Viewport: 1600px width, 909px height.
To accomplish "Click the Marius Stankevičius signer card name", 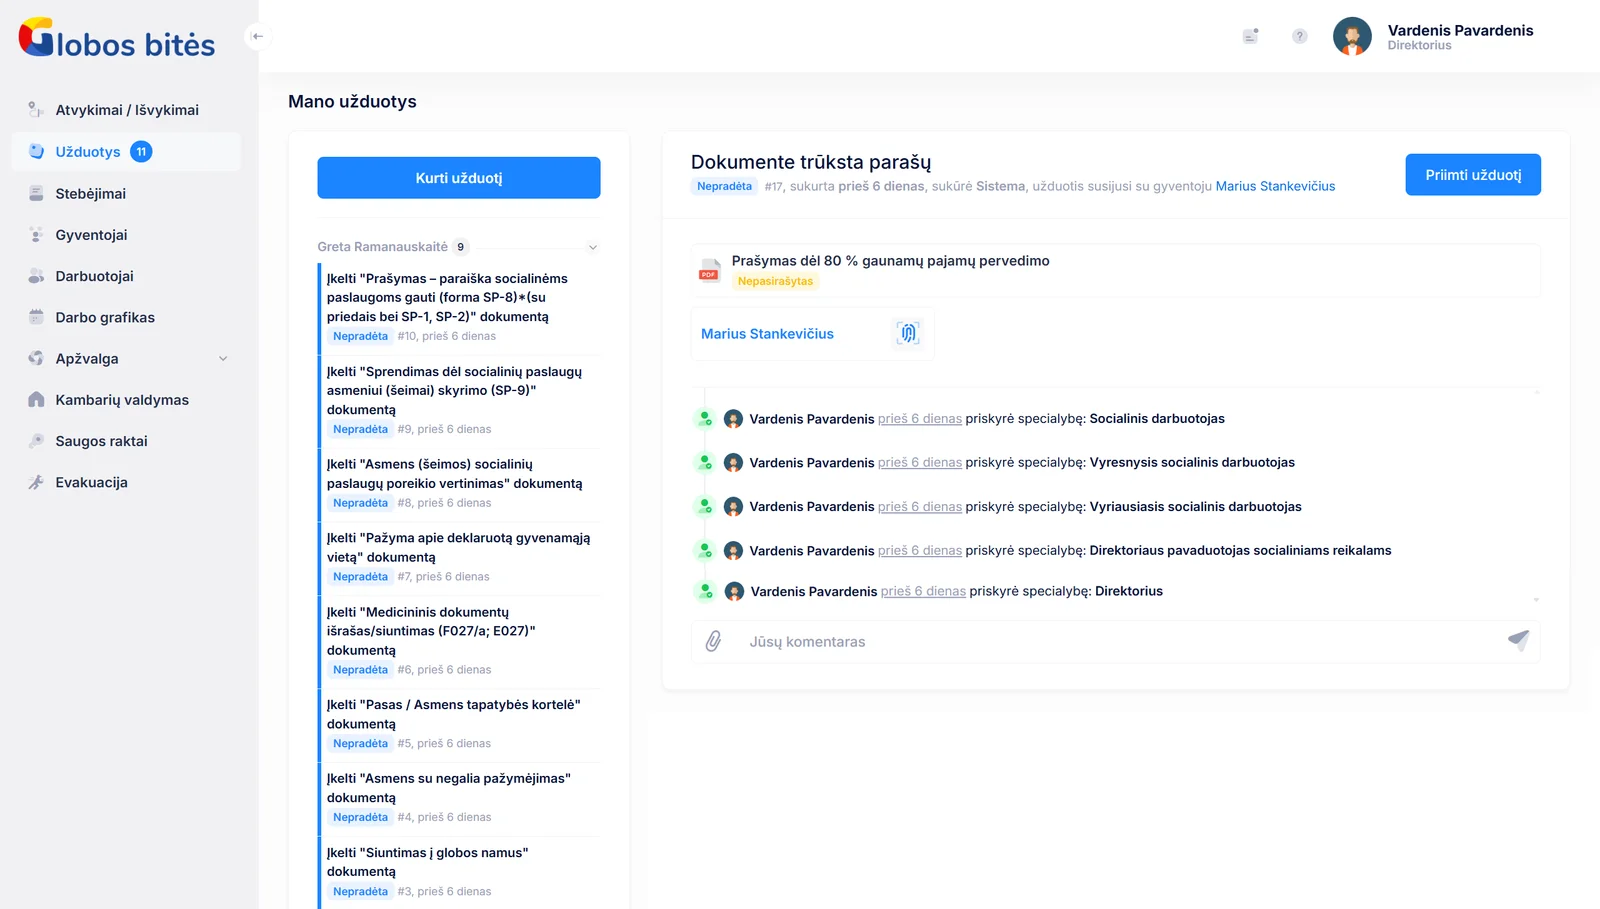I will pos(767,334).
